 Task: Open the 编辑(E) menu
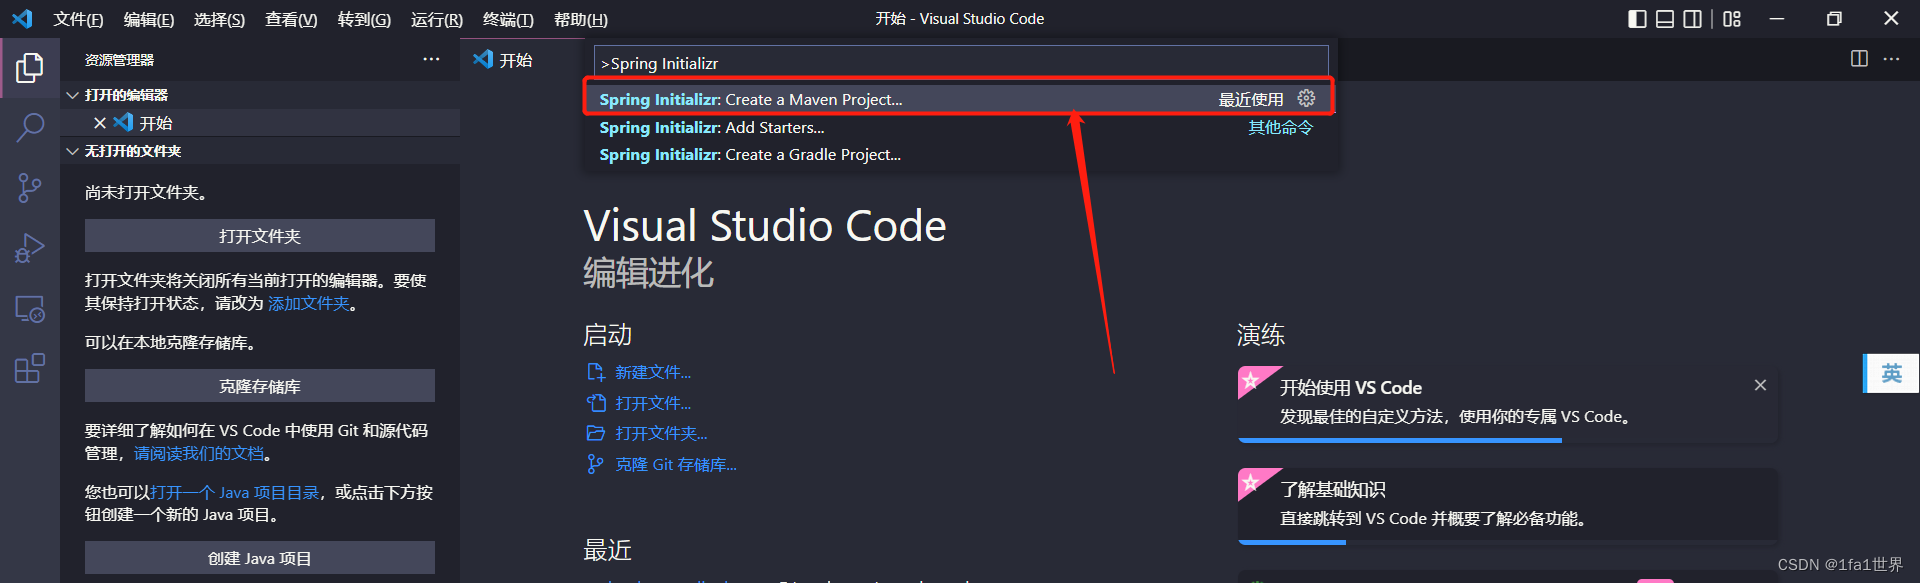[149, 20]
